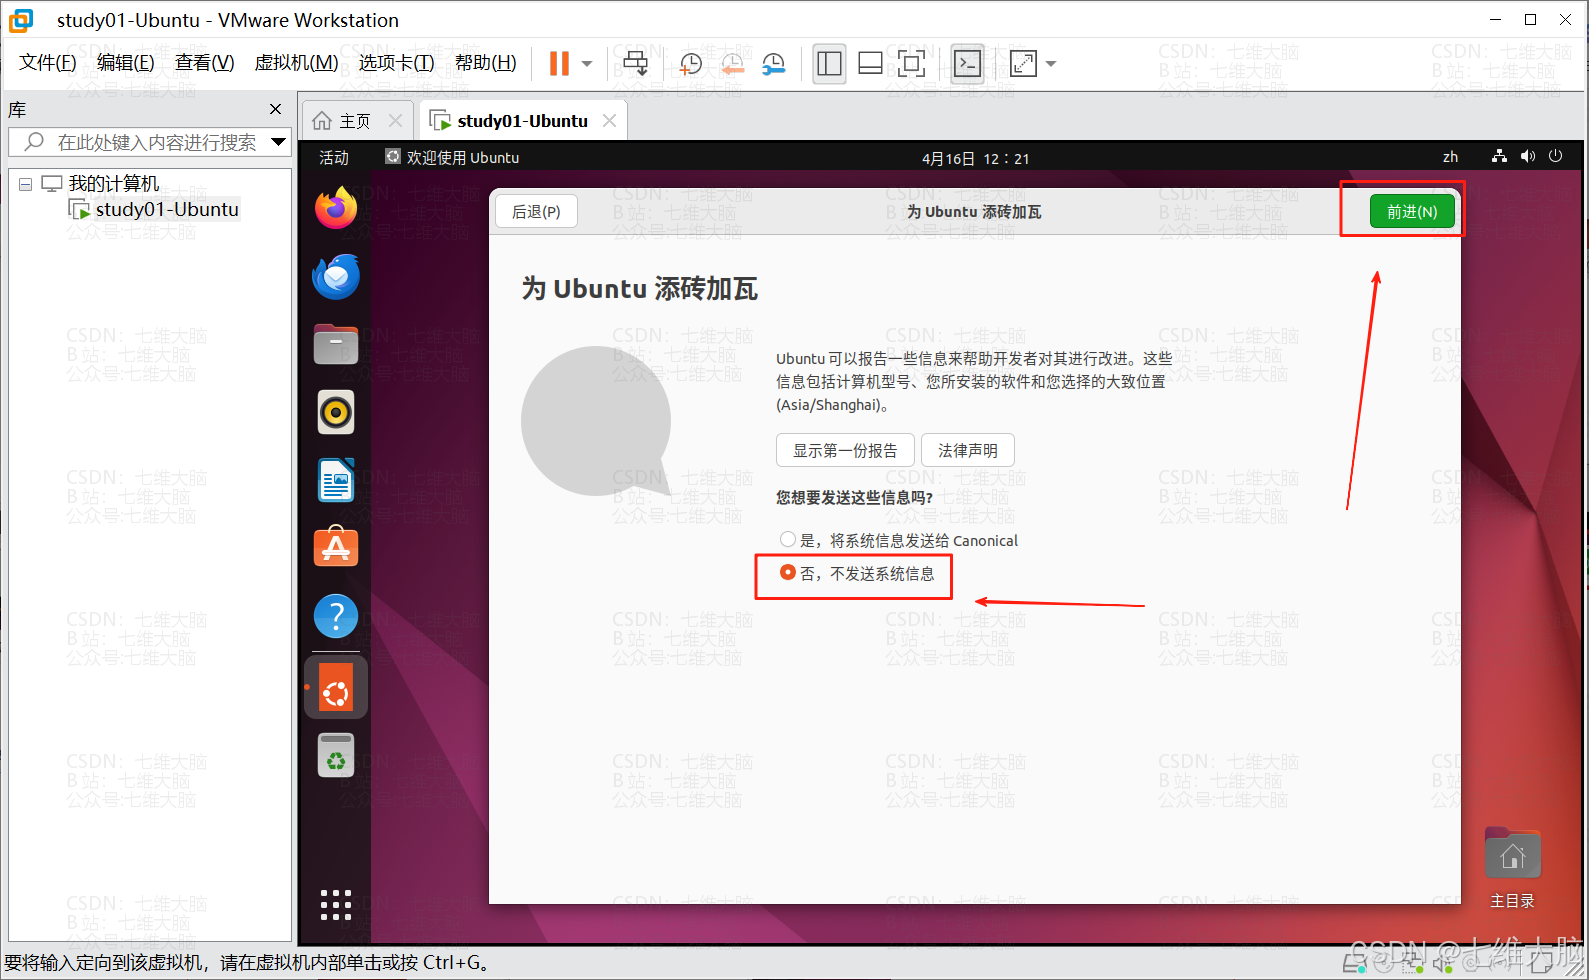Screen dimensions: 1589x980
Task: Click the power icon in Ubuntu top bar
Action: coord(1555,156)
